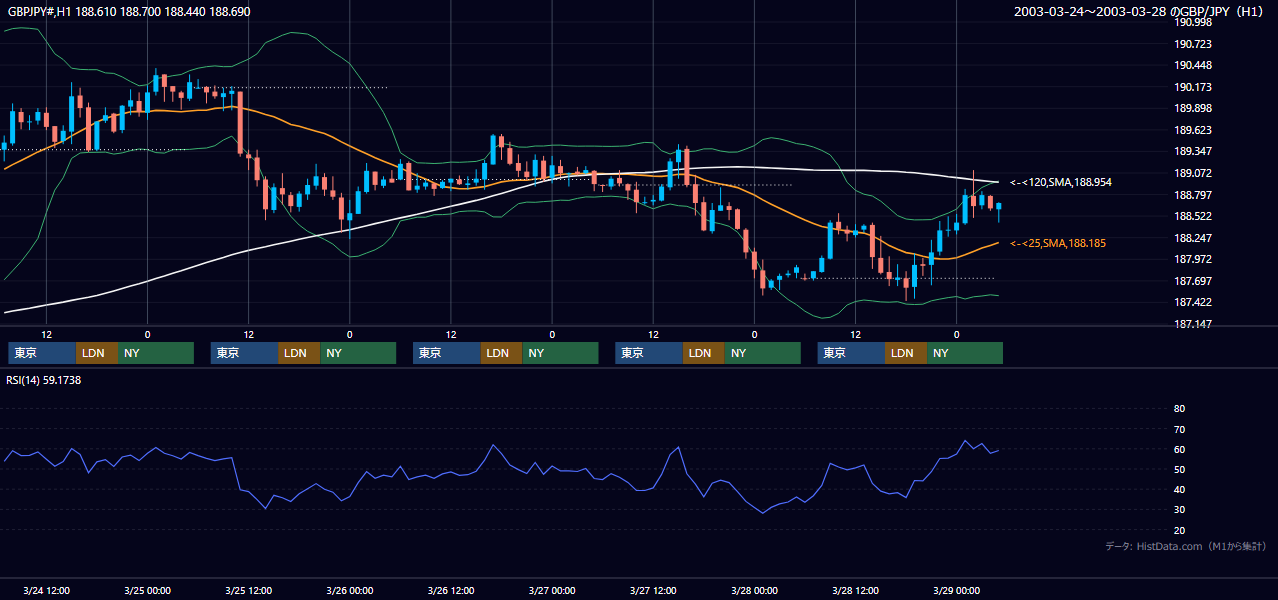Click the 東京 block in the first session bar
The height and width of the screenshot is (600, 1278).
(42, 353)
